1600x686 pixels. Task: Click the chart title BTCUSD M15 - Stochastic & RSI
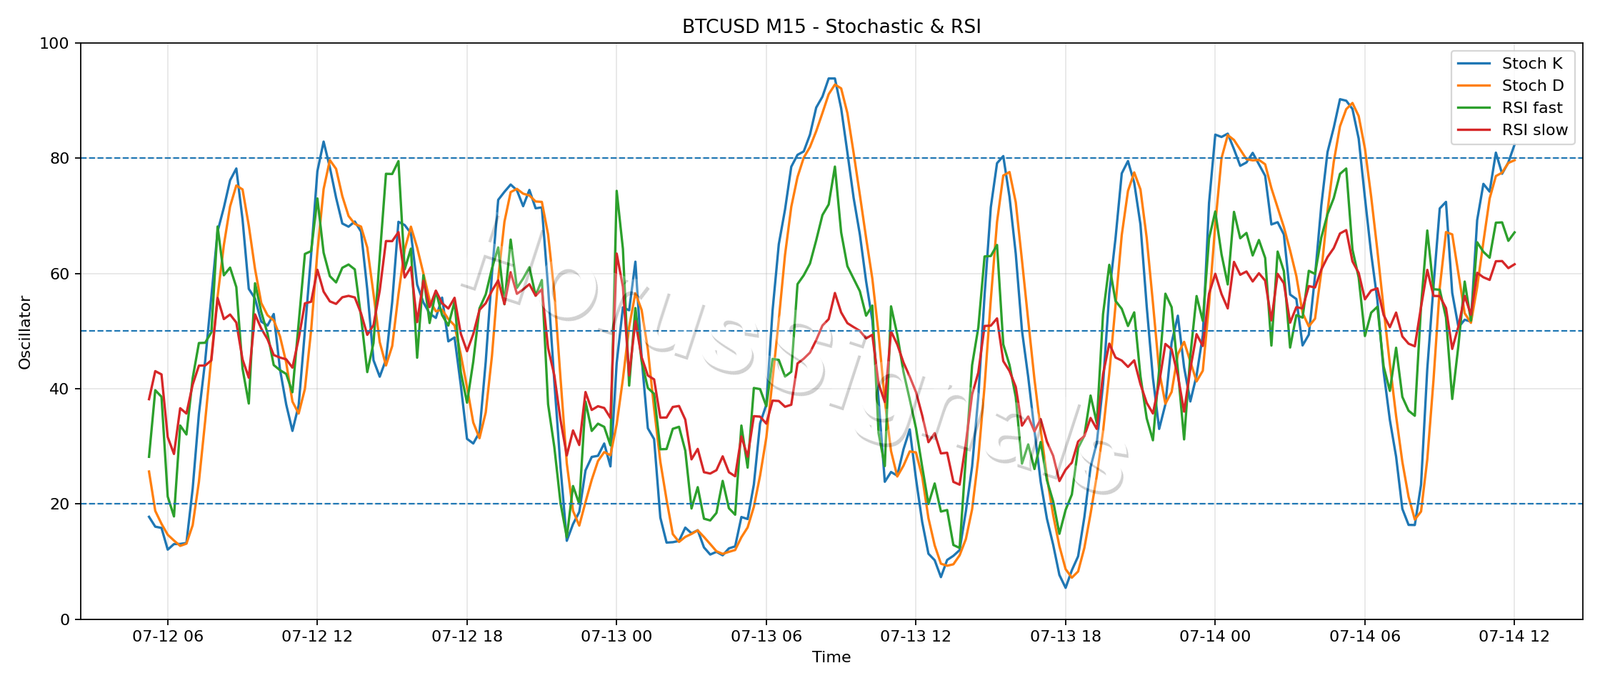coord(831,27)
